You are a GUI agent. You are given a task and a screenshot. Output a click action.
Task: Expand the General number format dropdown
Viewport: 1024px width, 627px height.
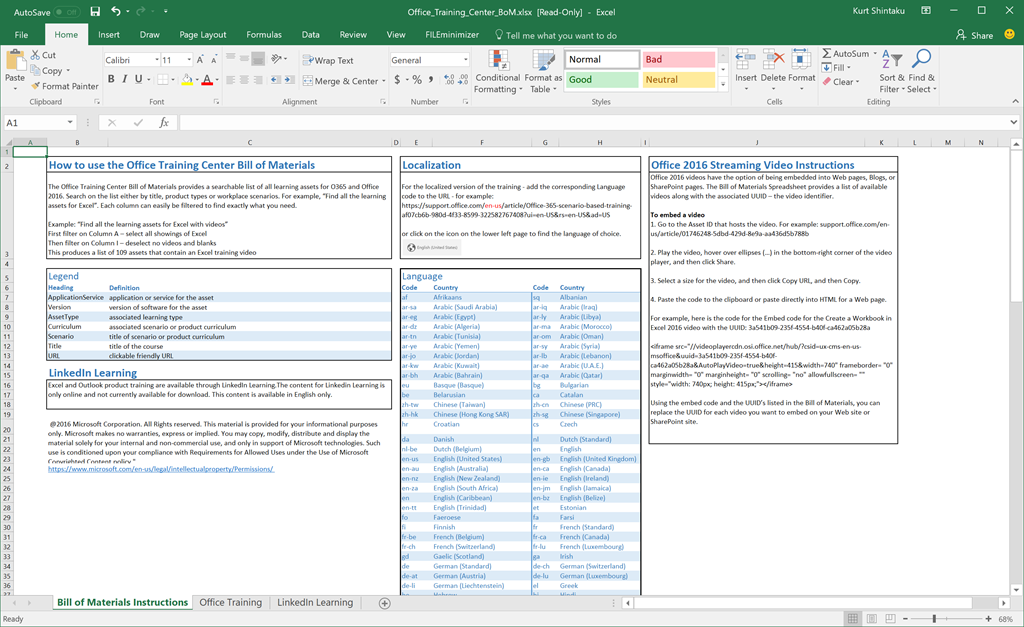[x=466, y=60]
